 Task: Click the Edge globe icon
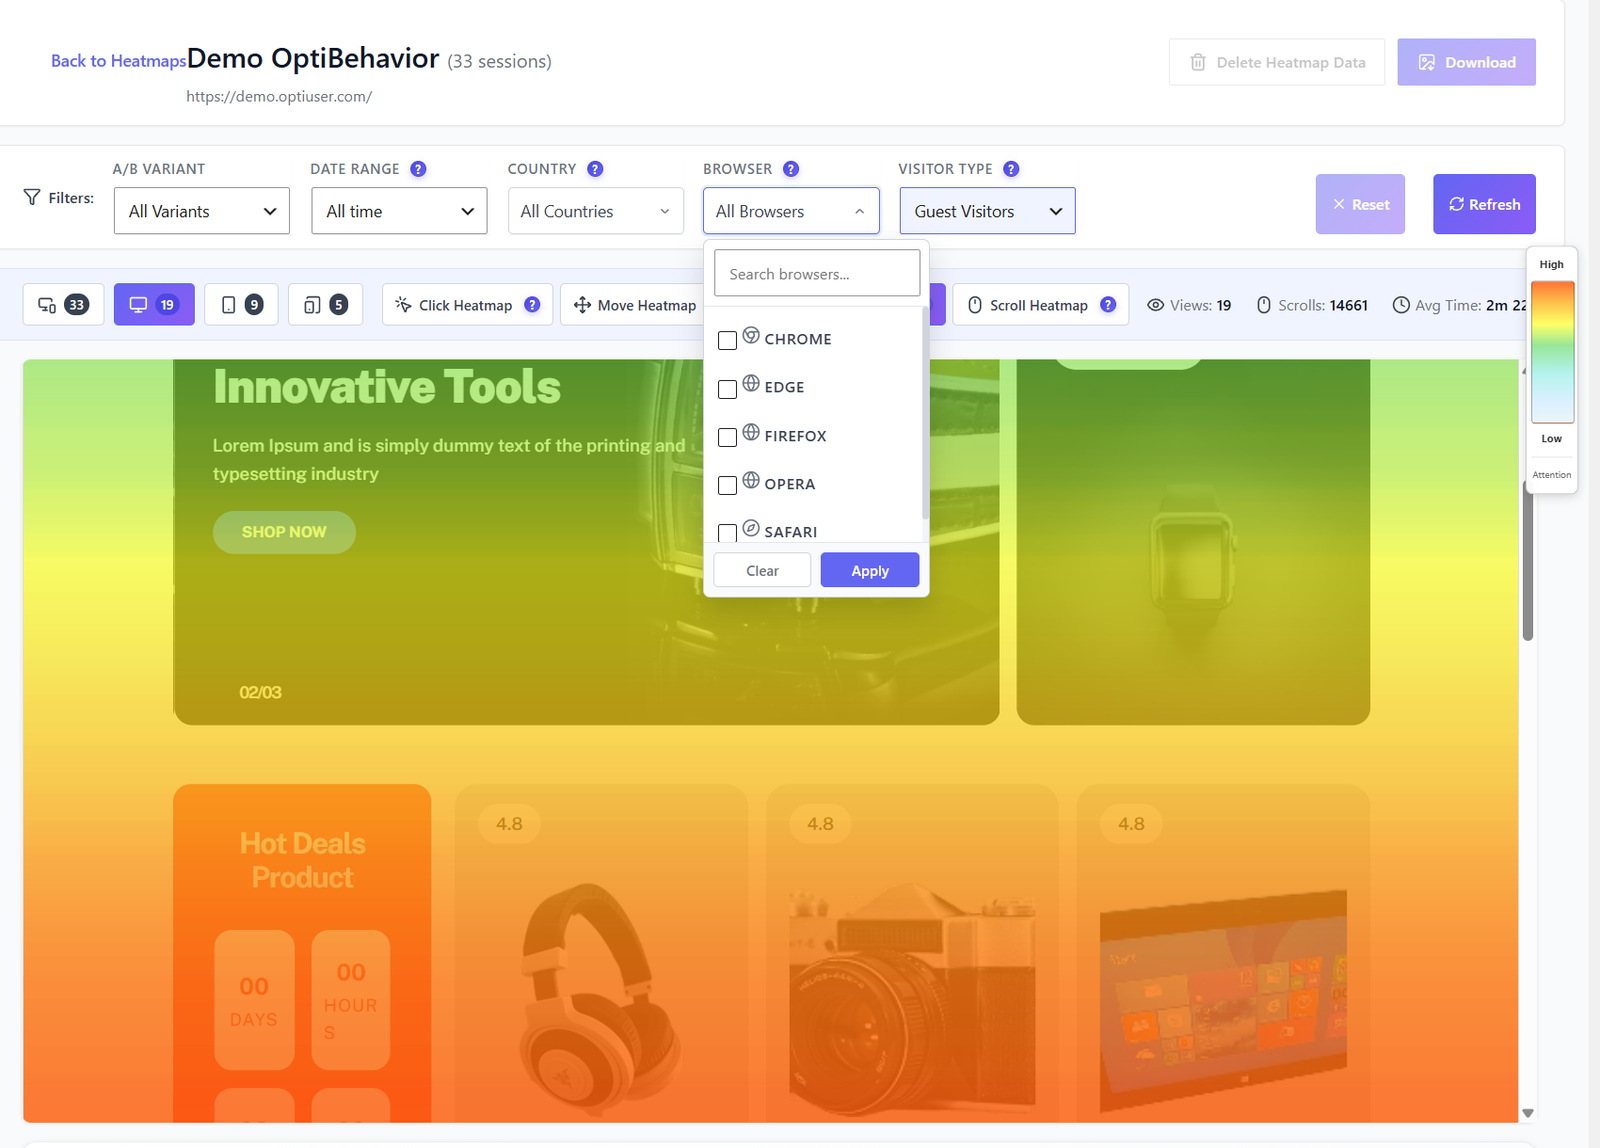point(751,383)
